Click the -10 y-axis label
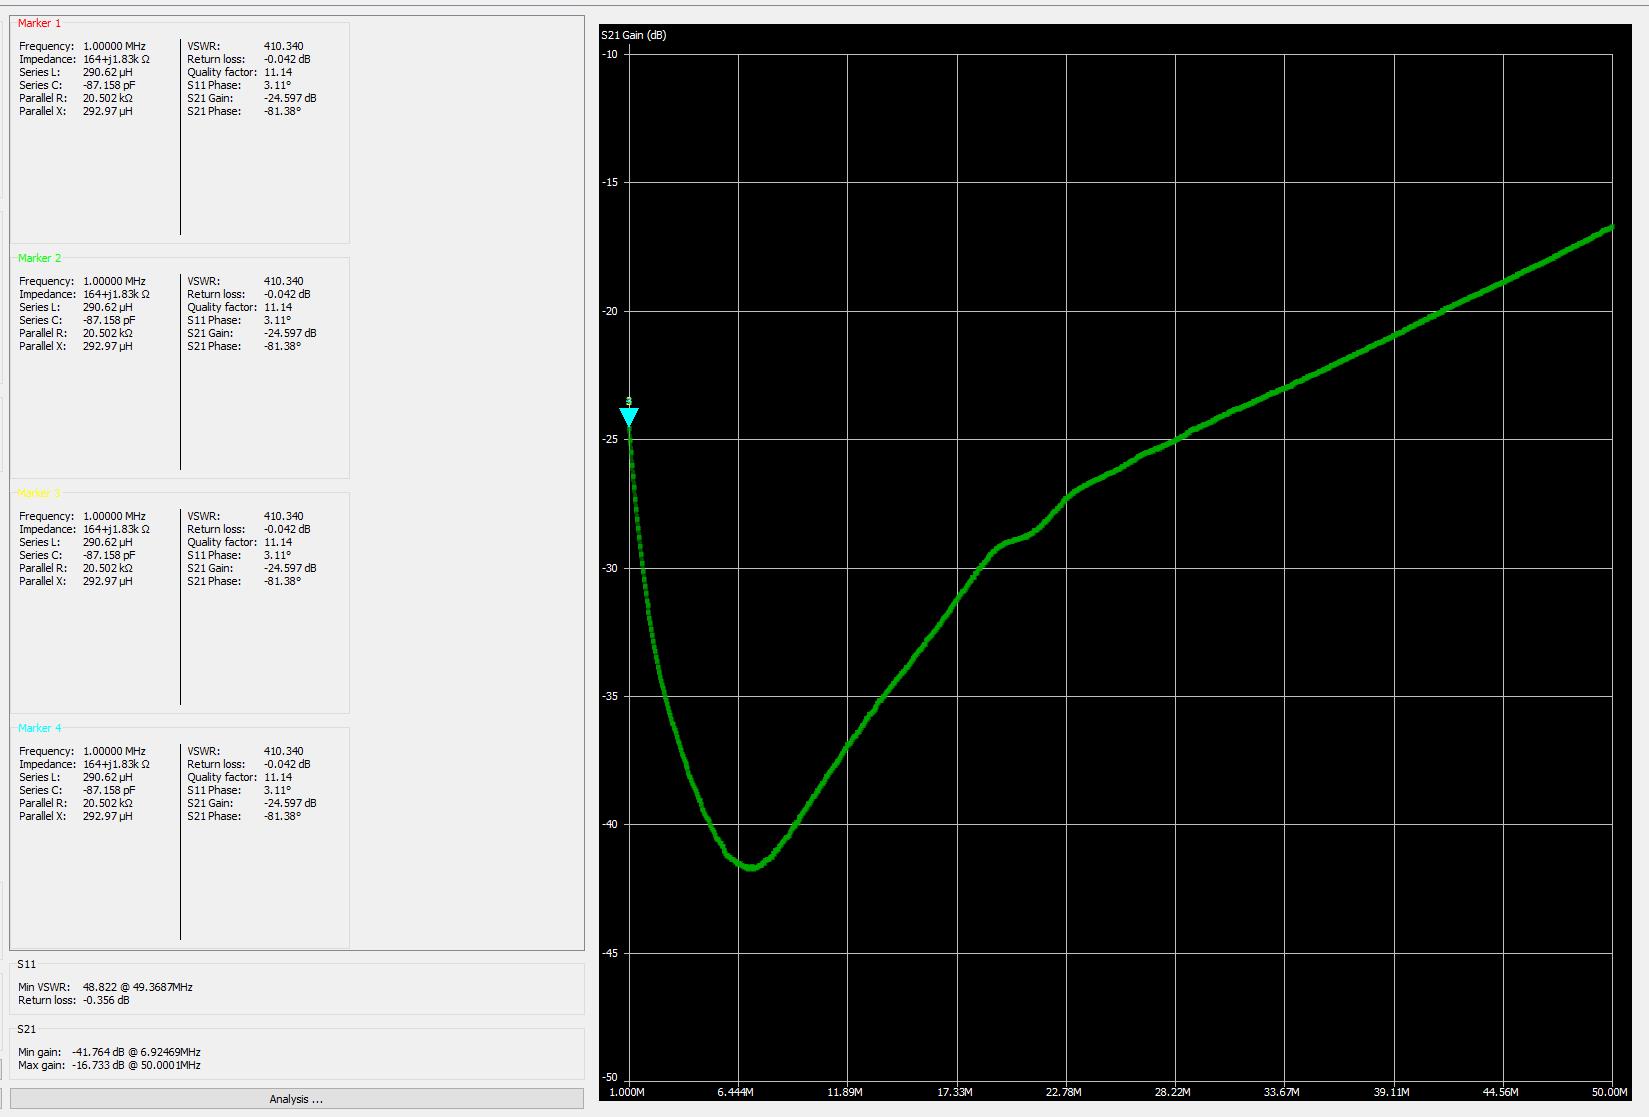The width and height of the screenshot is (1649, 1117). point(610,54)
